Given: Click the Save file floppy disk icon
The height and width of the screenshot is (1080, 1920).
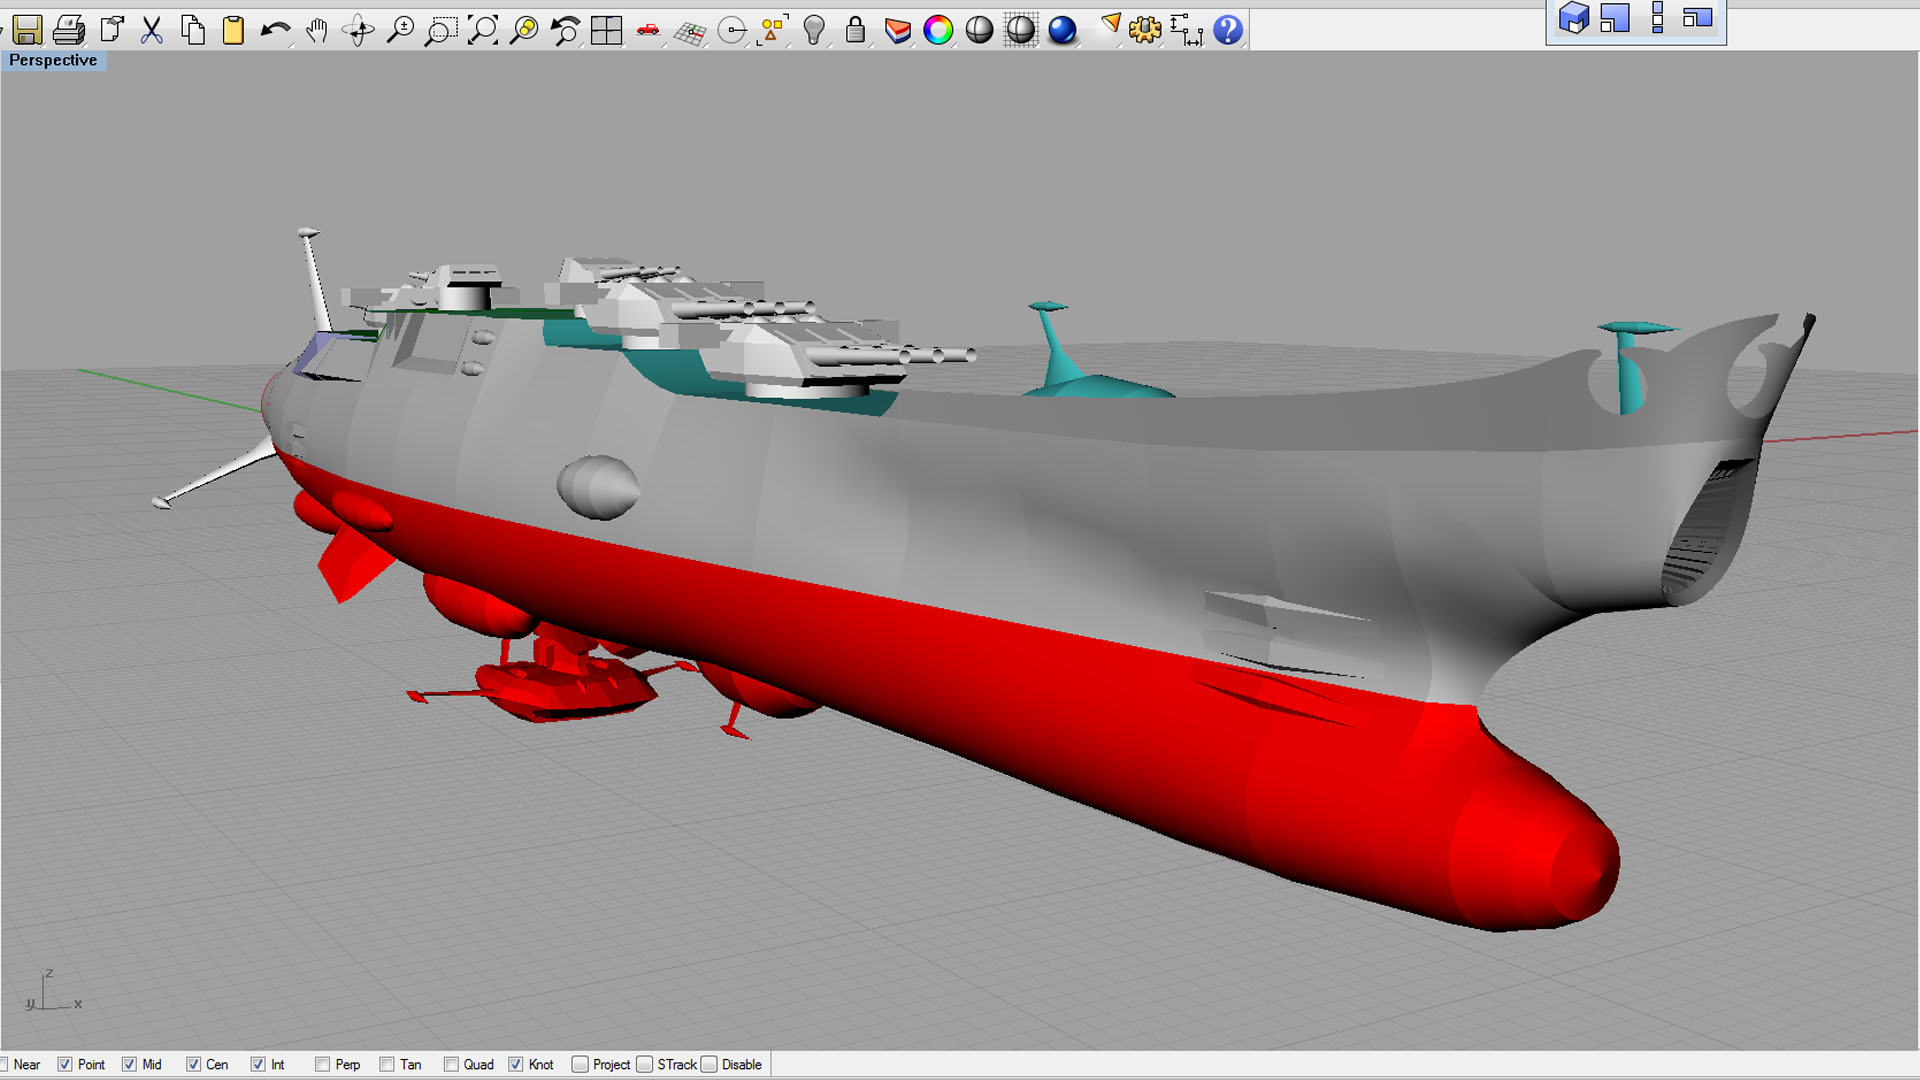Looking at the screenshot, I should tap(27, 30).
